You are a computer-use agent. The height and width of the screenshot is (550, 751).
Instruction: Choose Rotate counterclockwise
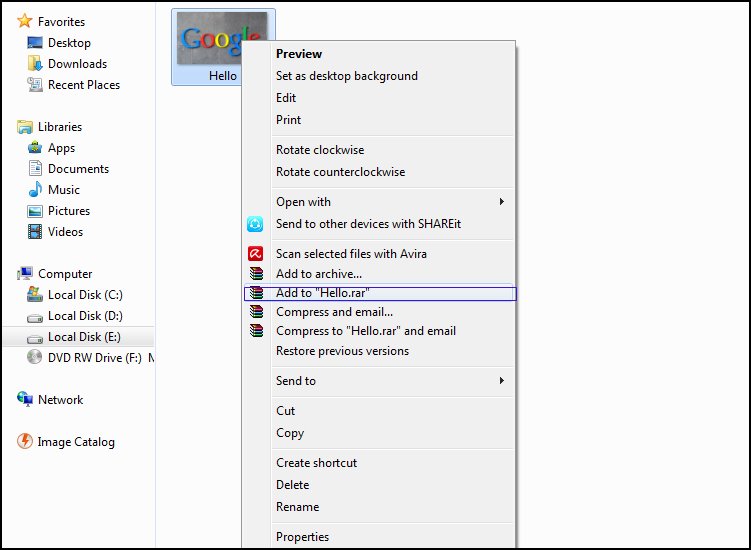[378, 172]
